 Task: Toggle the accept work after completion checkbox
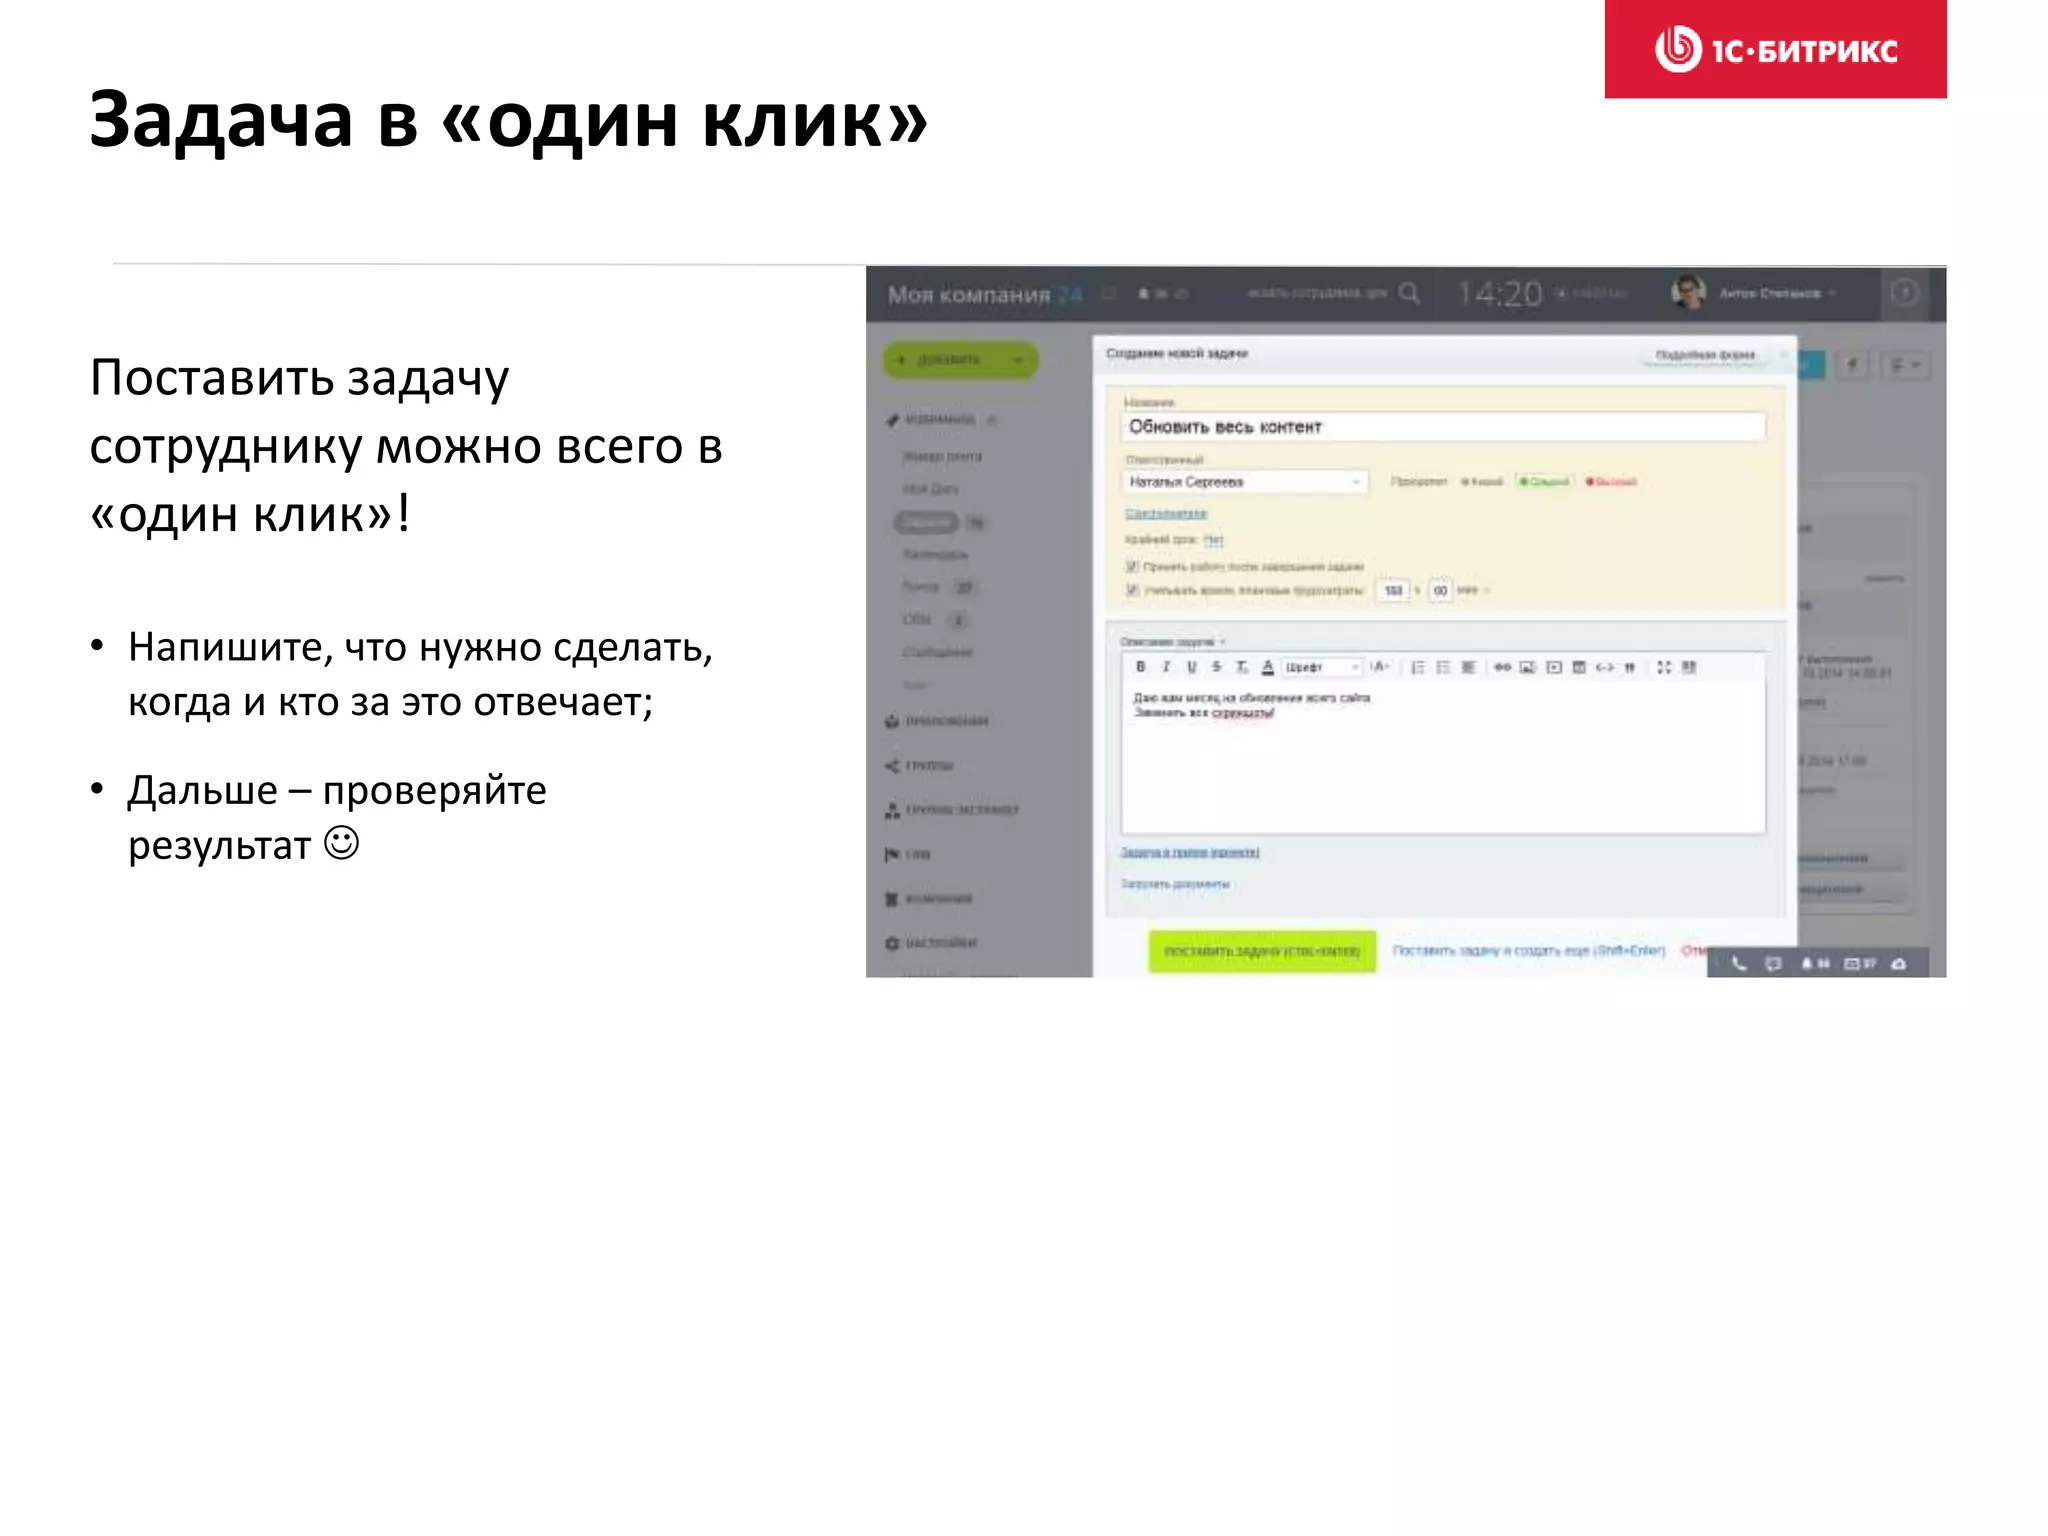(1132, 566)
